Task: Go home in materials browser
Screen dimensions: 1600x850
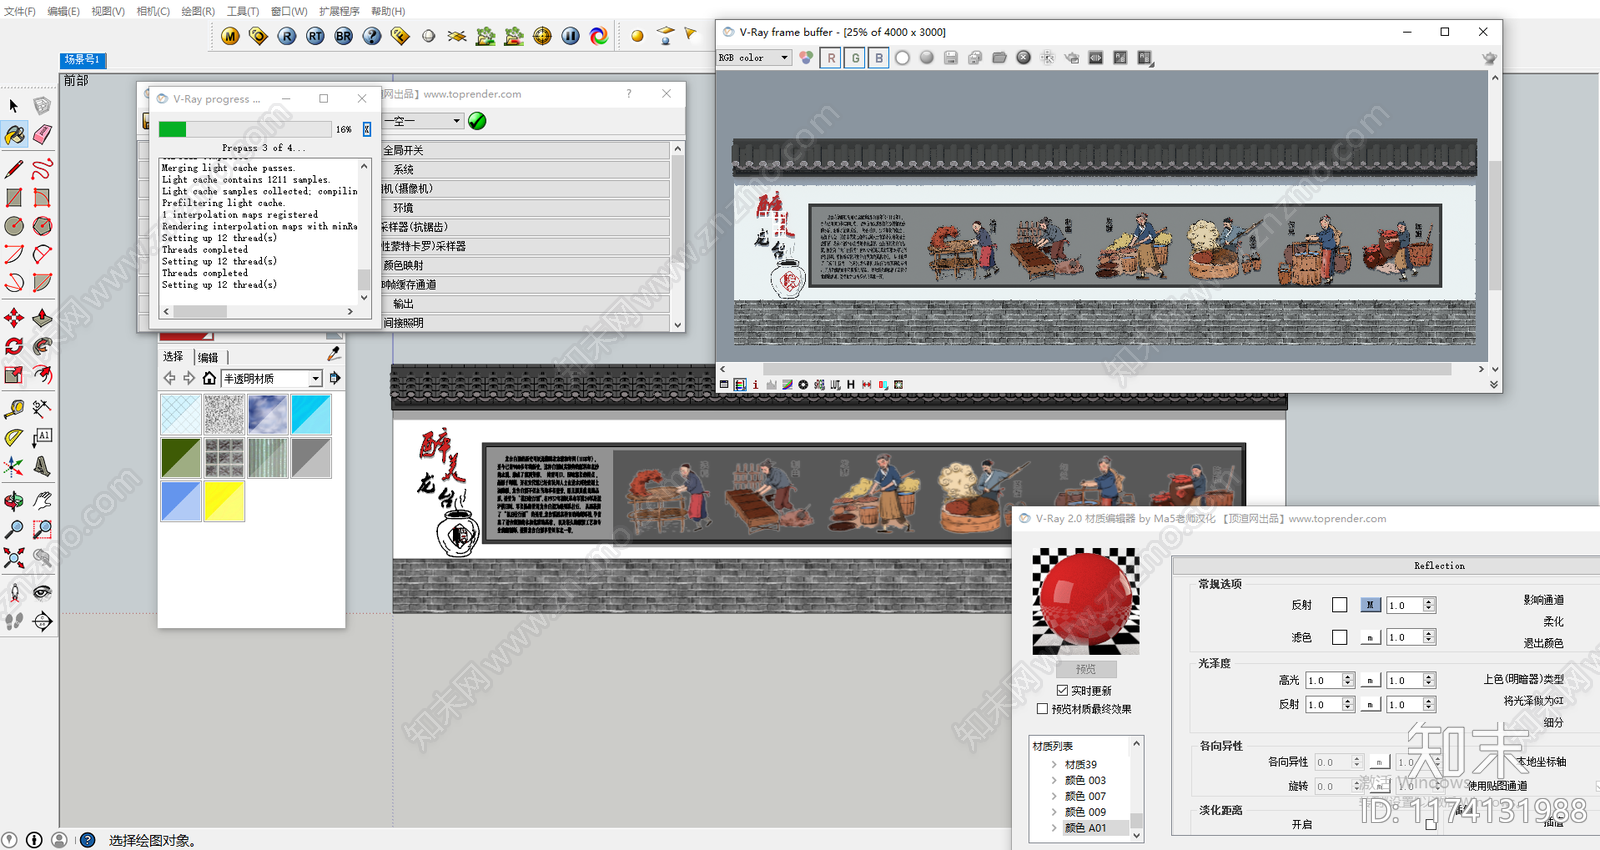Action: [209, 378]
